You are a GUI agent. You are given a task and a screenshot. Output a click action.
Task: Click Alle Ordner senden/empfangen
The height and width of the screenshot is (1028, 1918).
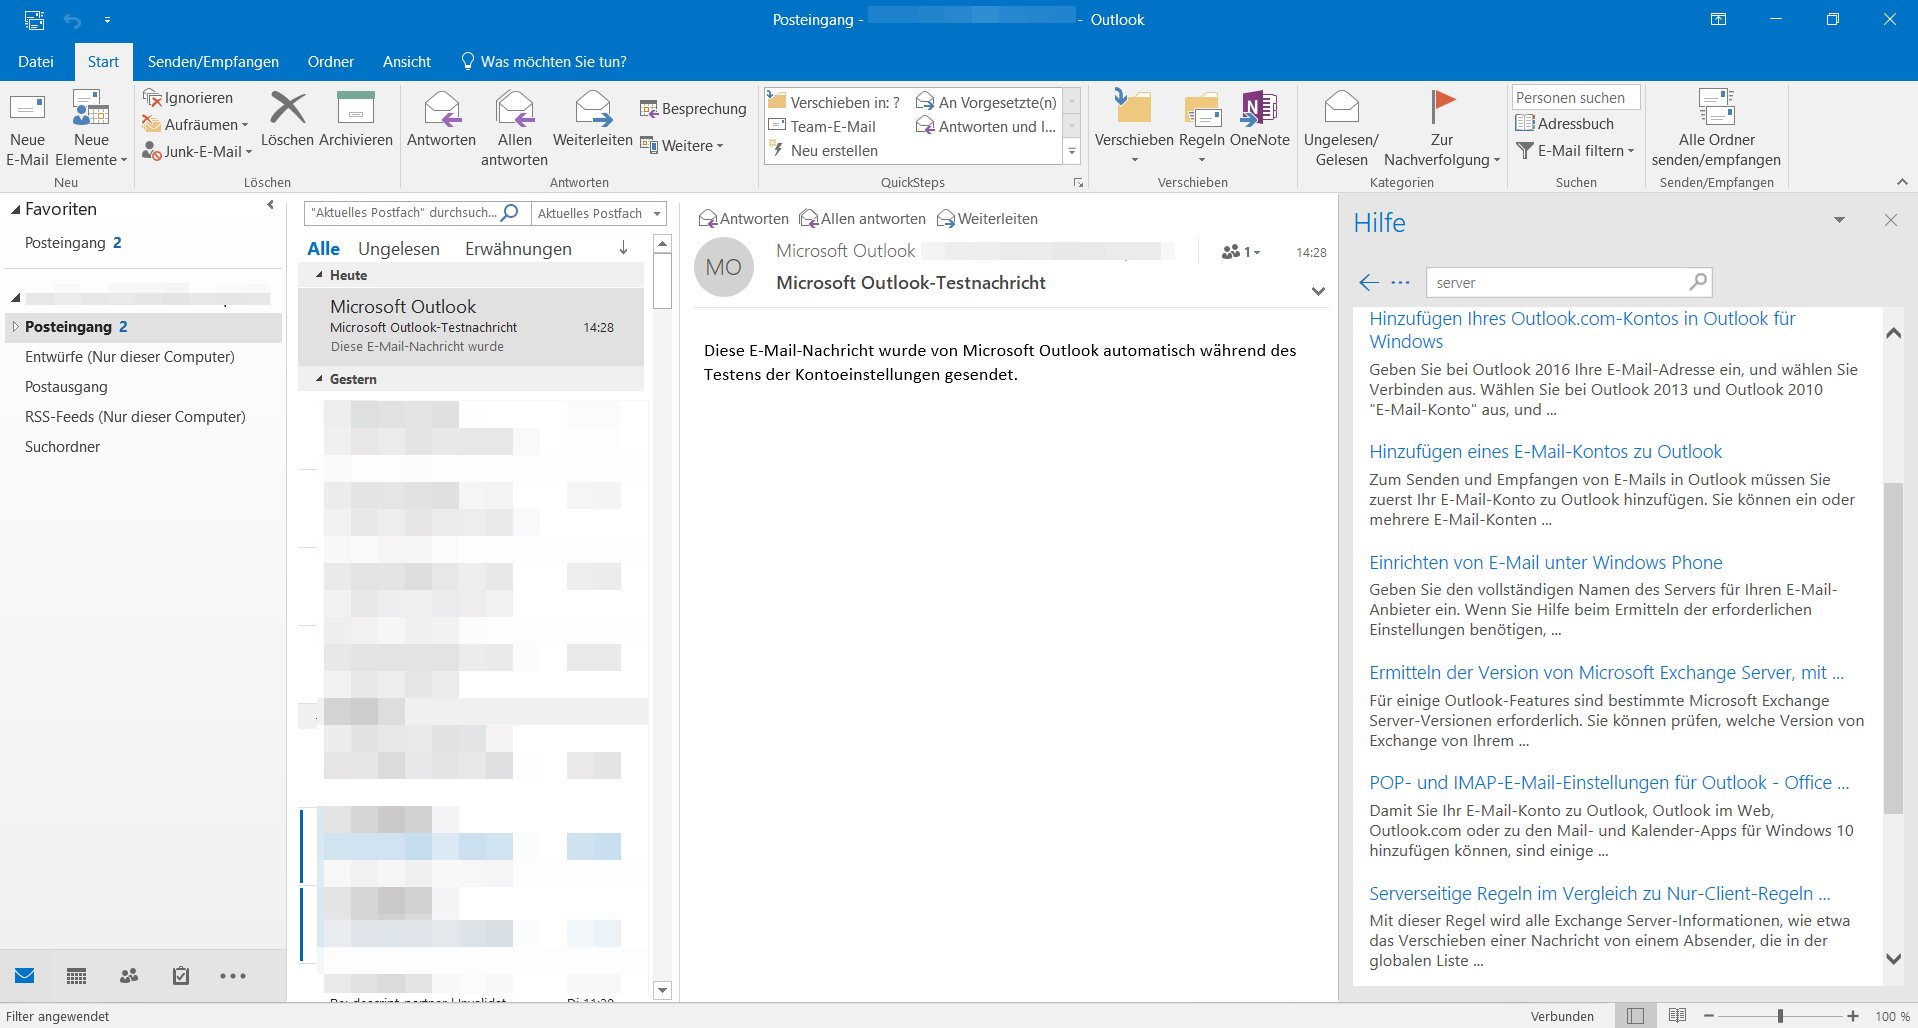point(1716,128)
